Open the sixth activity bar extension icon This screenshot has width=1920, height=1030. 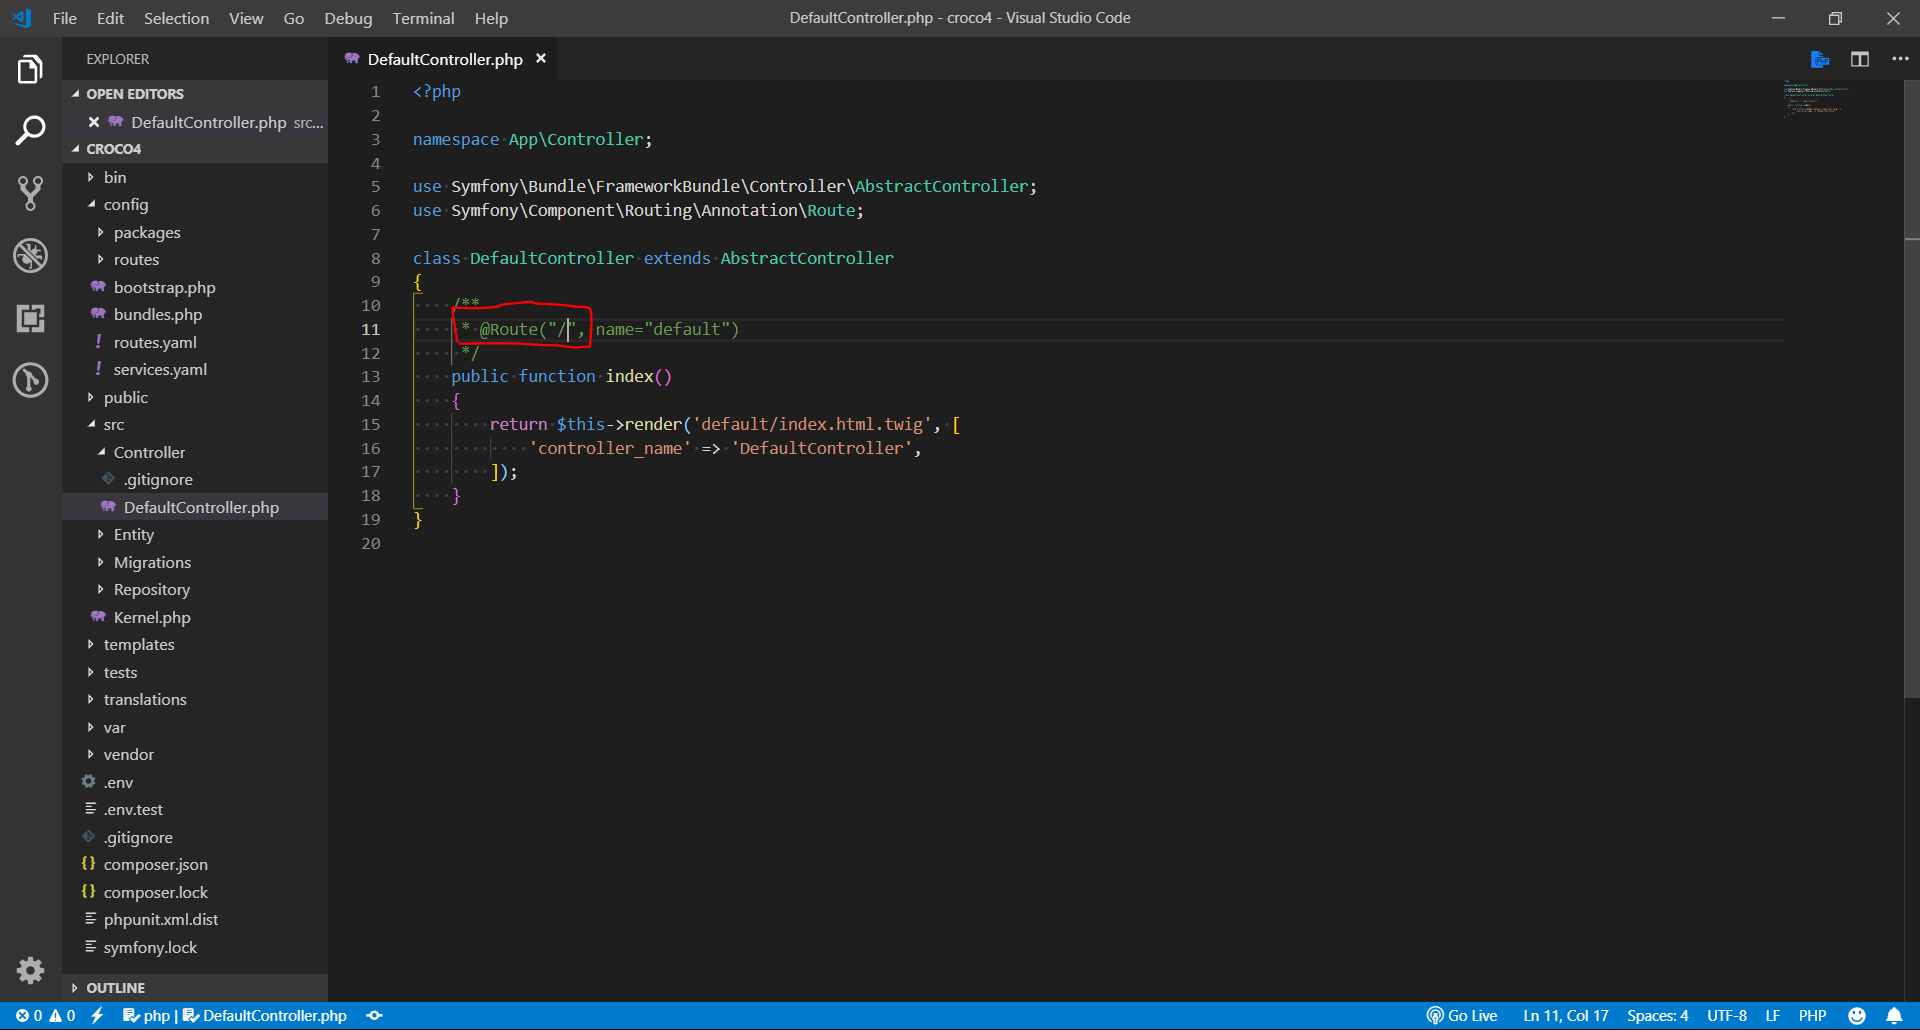30,380
